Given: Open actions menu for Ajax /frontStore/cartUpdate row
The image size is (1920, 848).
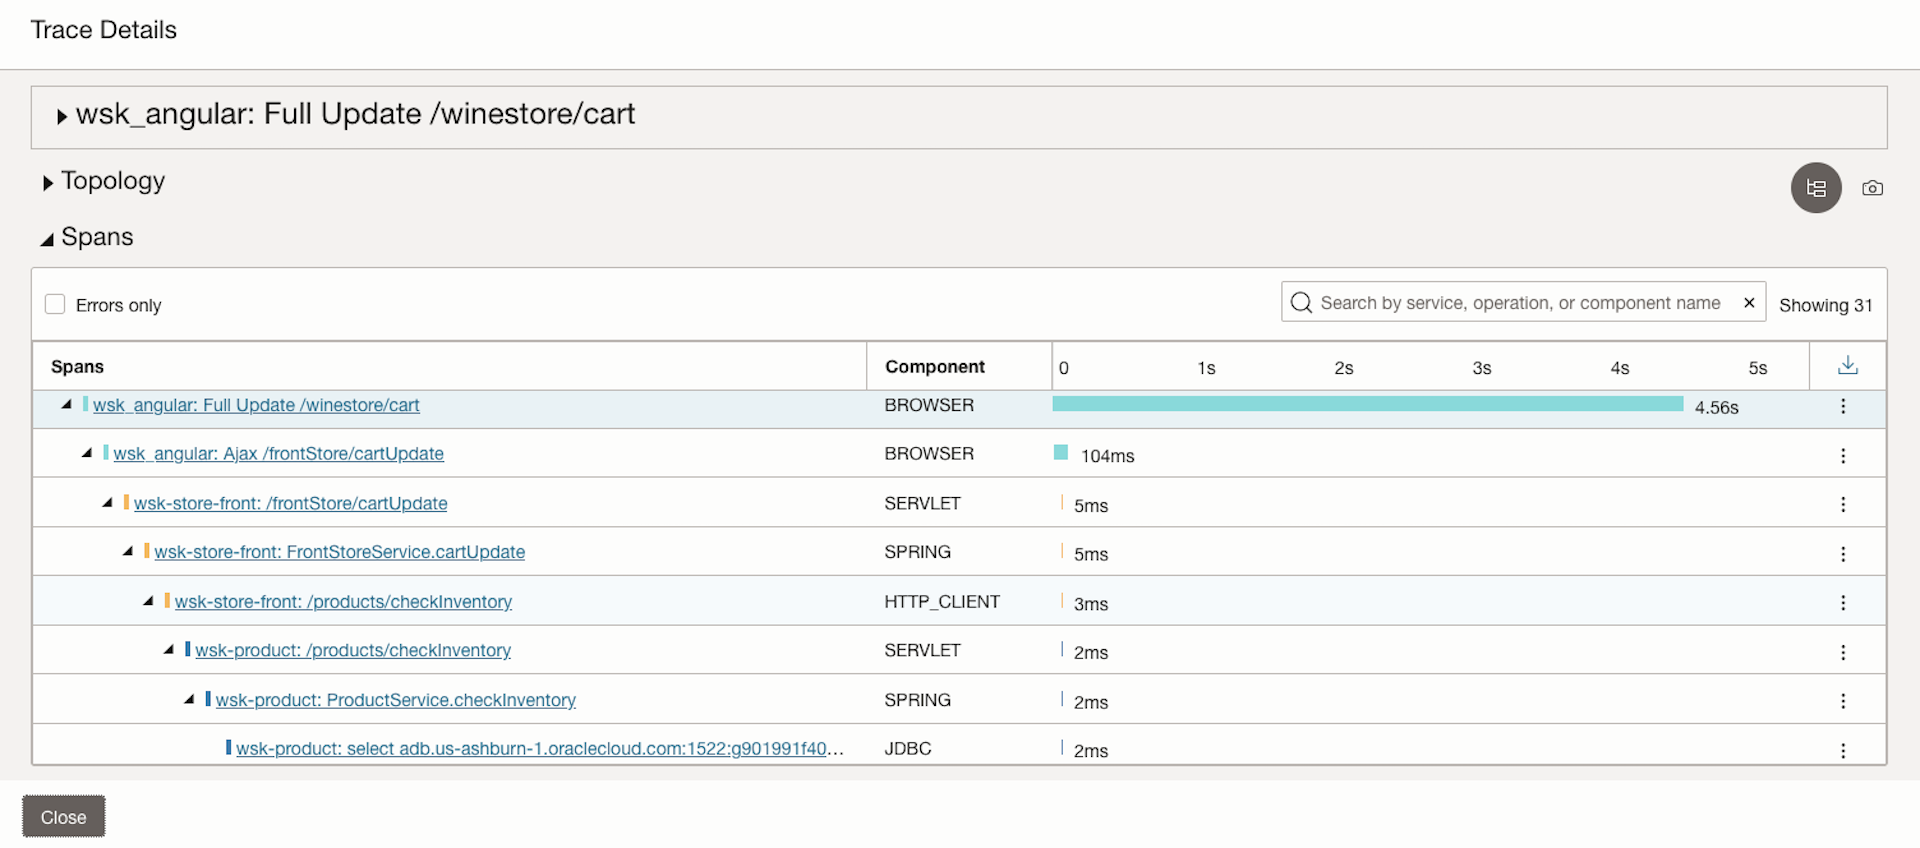Looking at the screenshot, I should (x=1842, y=456).
